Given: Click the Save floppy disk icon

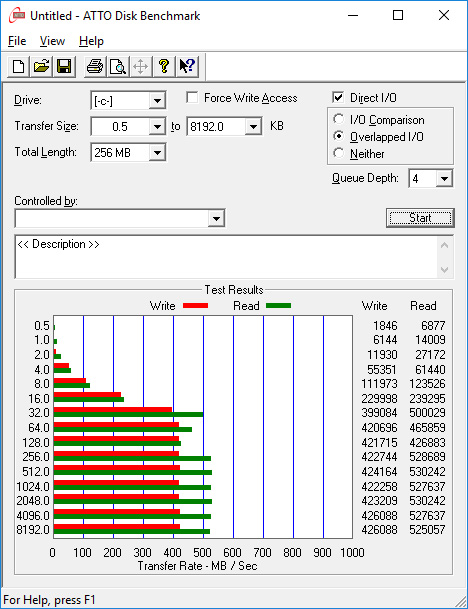Looking at the screenshot, I should (64, 66).
